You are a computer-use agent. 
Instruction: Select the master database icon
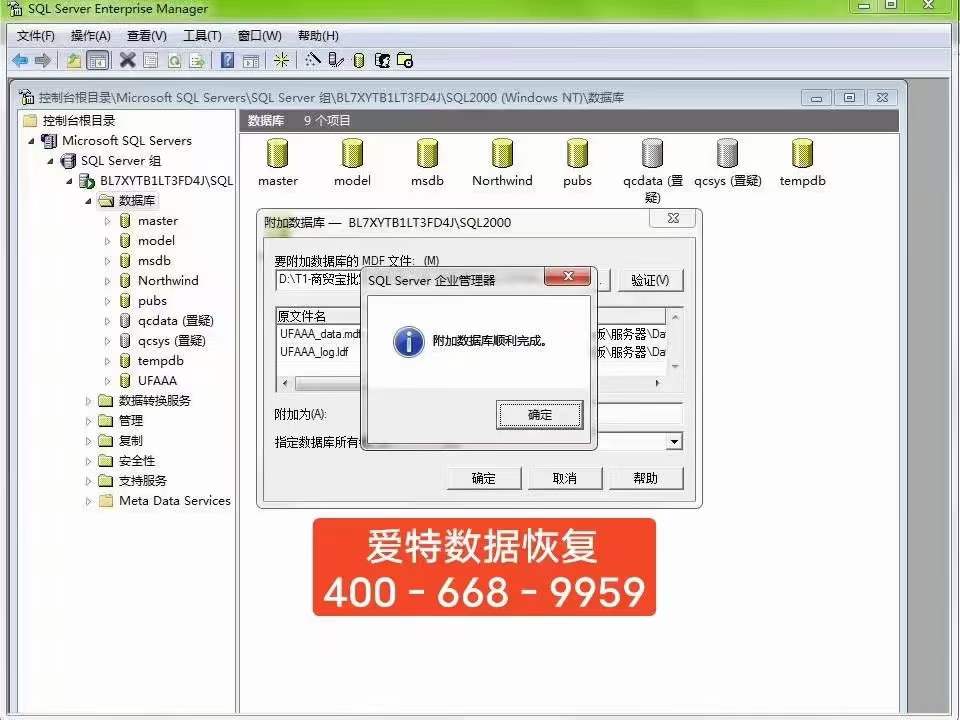tap(277, 155)
